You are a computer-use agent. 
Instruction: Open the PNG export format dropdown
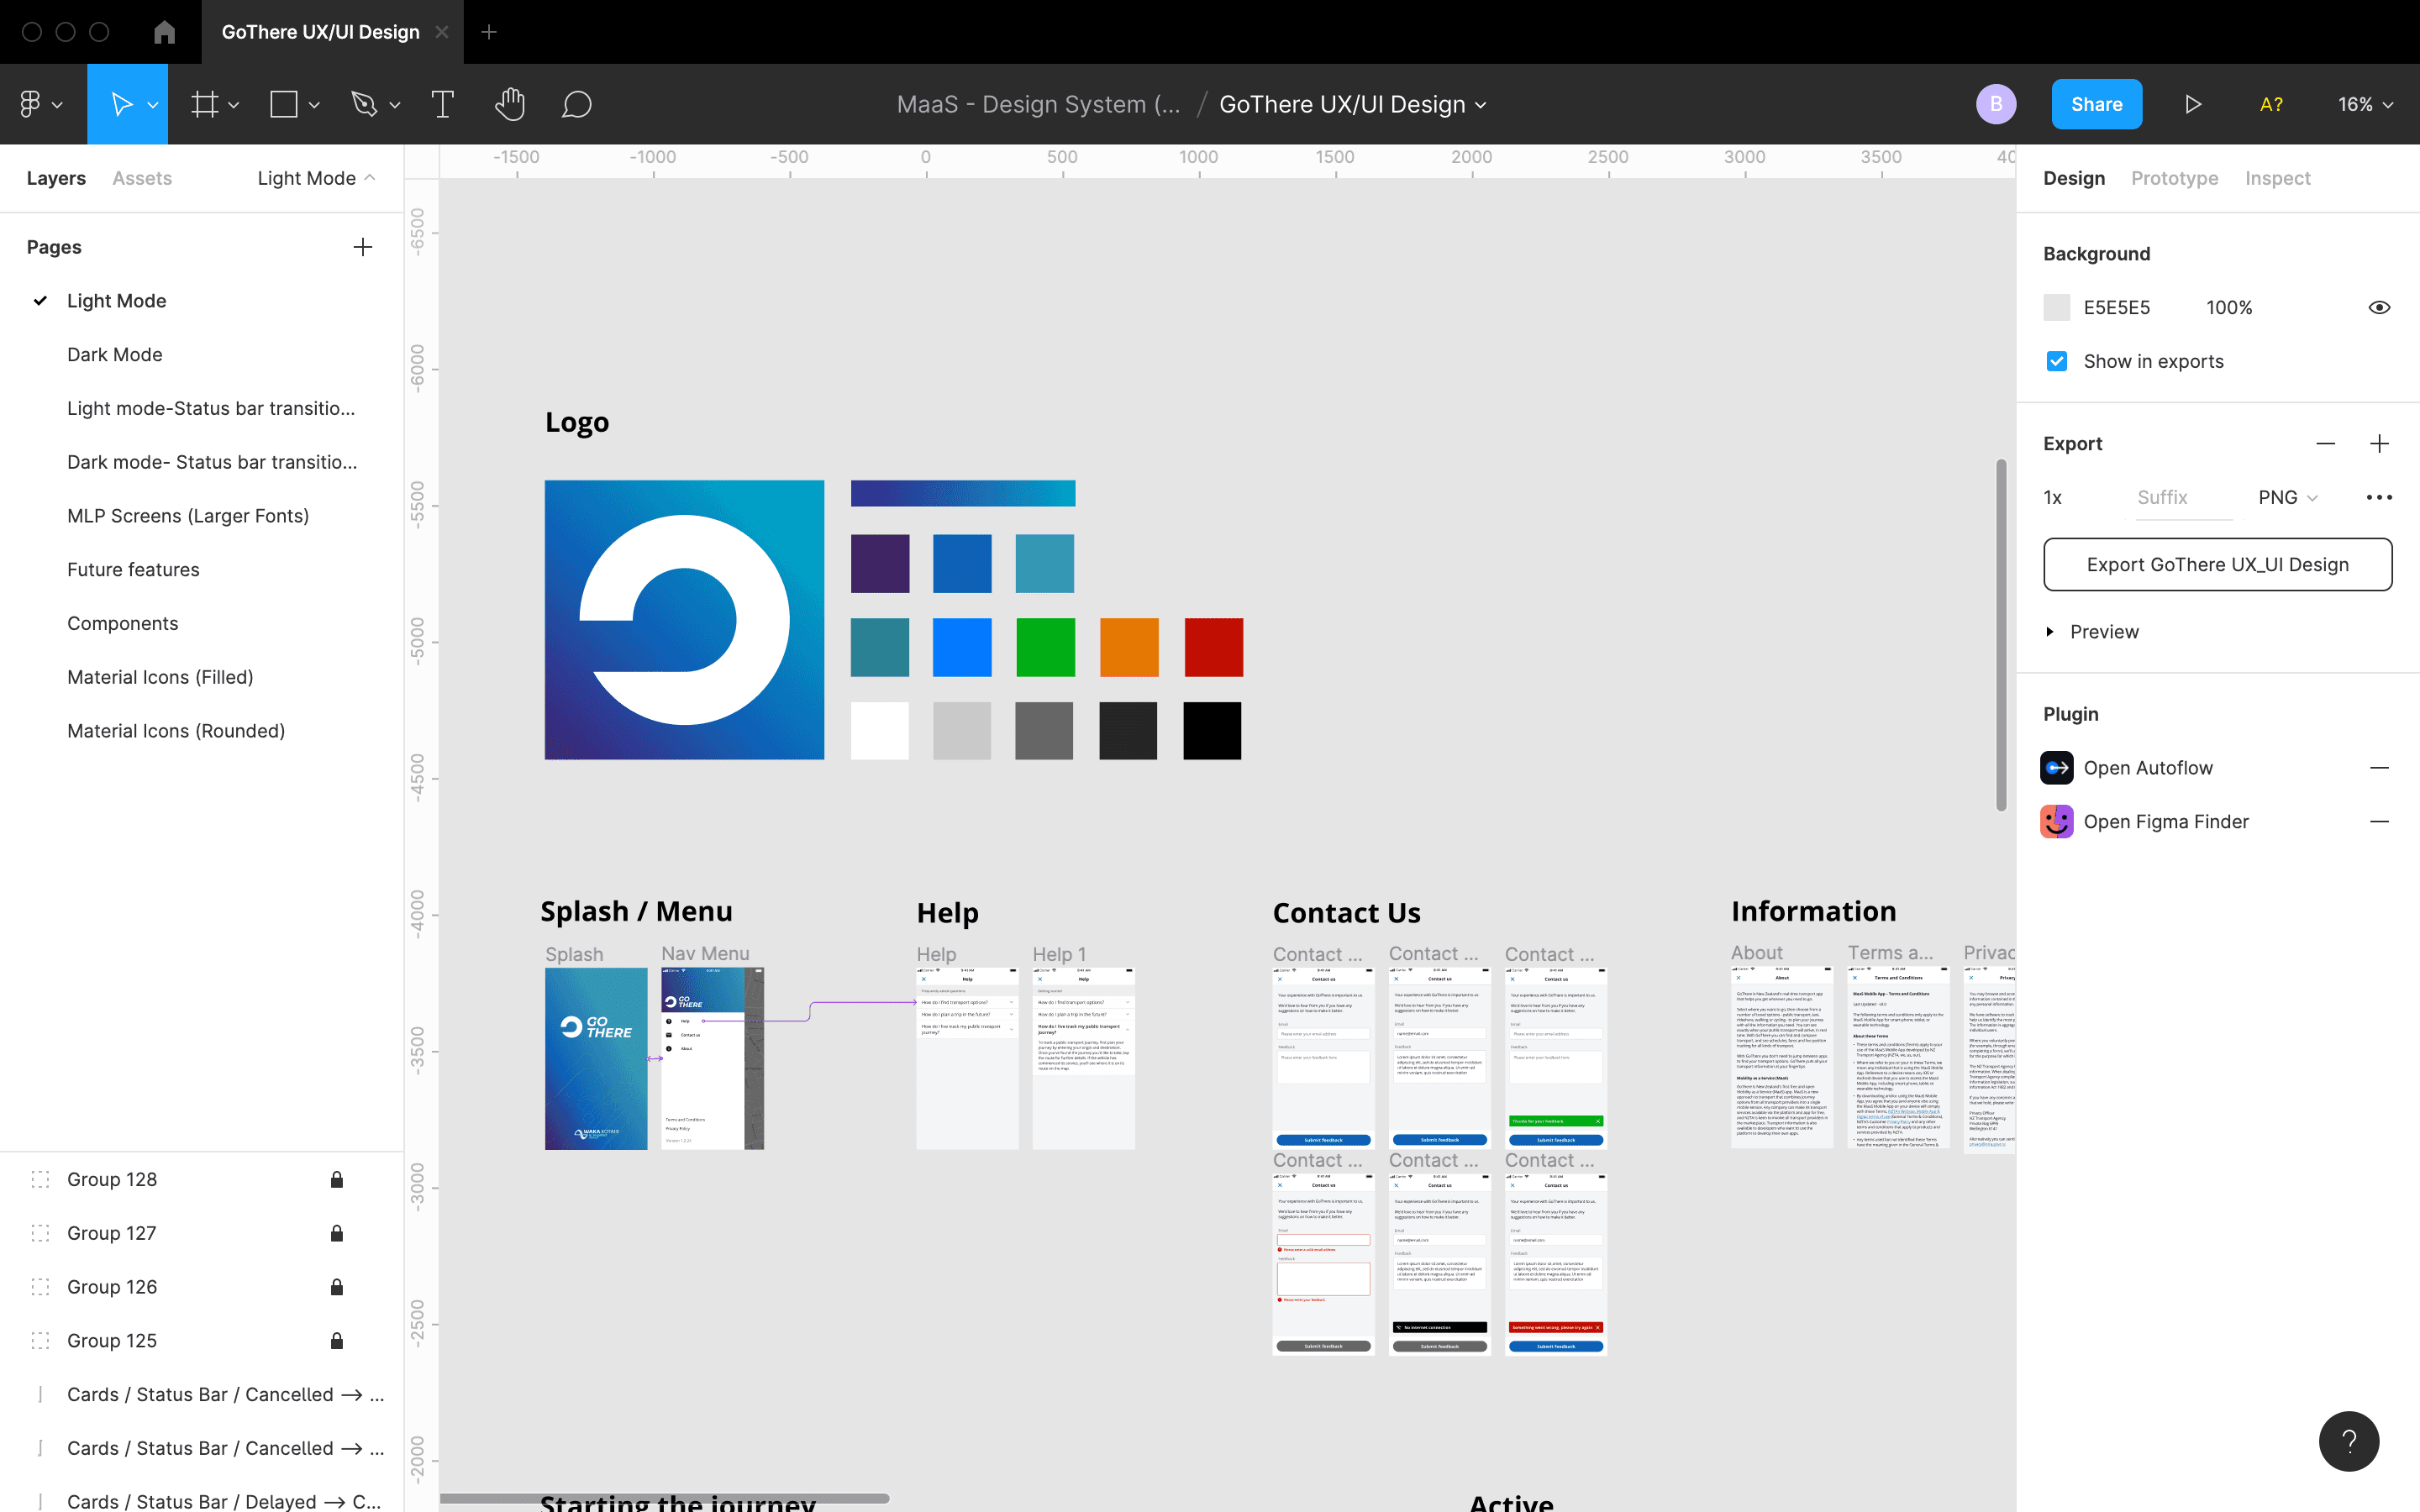tap(2288, 497)
